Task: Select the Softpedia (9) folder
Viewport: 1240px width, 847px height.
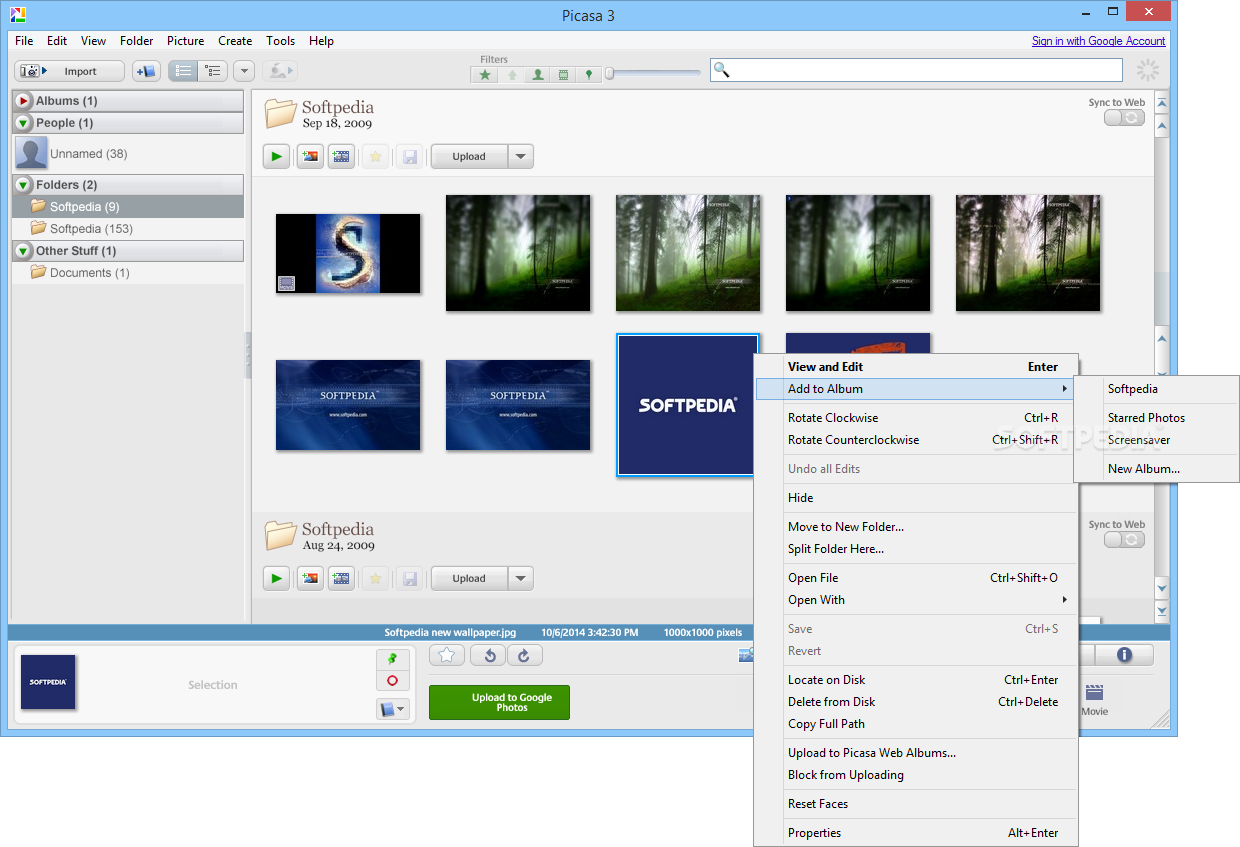Action: [128, 207]
